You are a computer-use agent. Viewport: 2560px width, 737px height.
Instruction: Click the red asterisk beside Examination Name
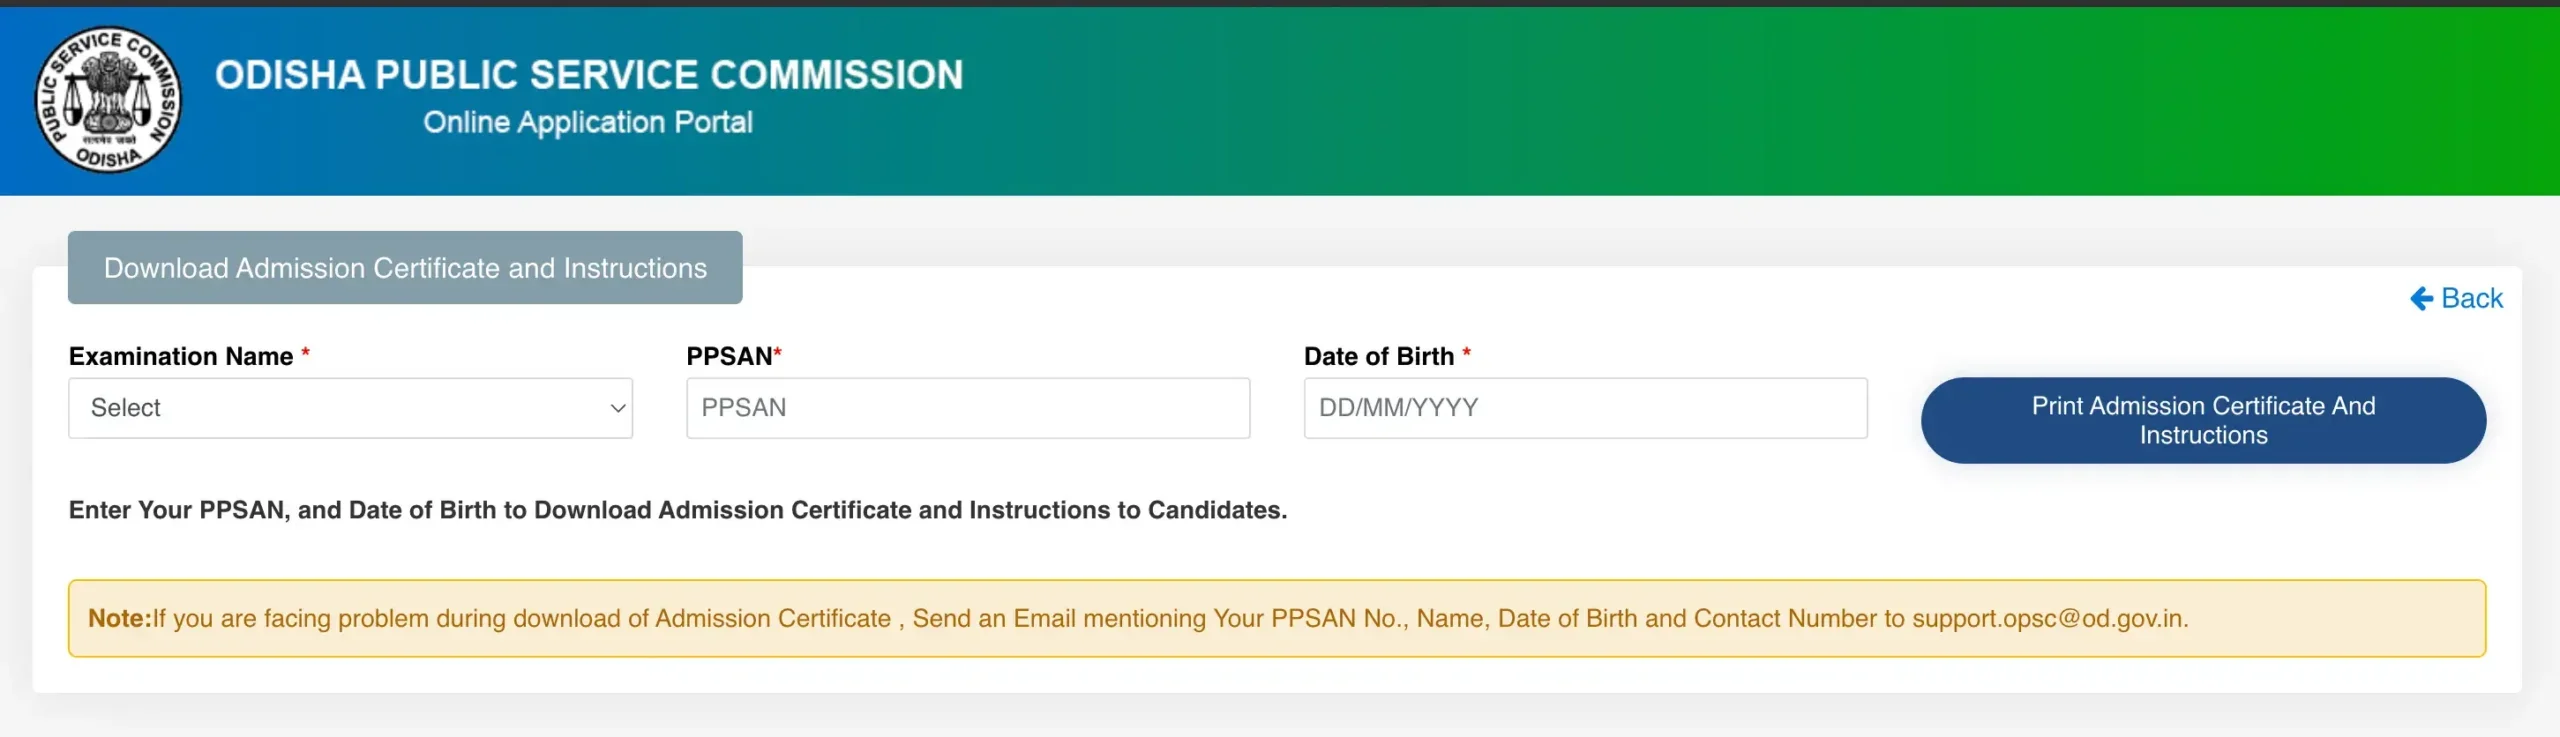point(306,353)
